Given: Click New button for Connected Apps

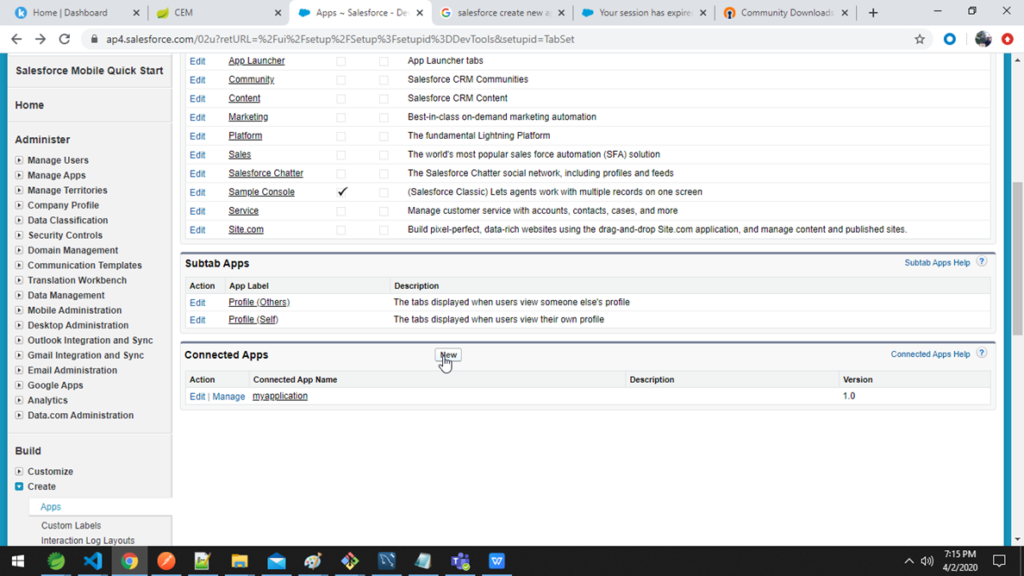Looking at the screenshot, I should coord(448,355).
